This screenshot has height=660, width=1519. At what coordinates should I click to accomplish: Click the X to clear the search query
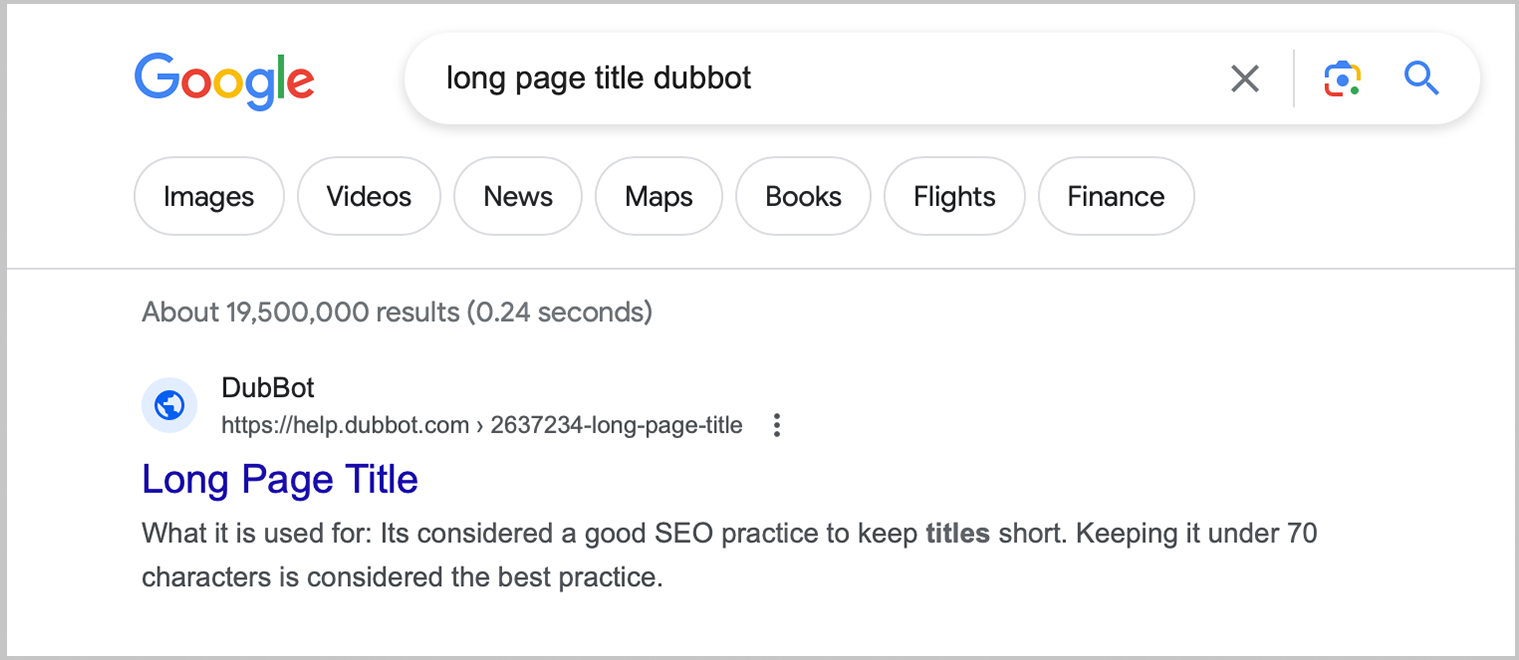[x=1244, y=78]
